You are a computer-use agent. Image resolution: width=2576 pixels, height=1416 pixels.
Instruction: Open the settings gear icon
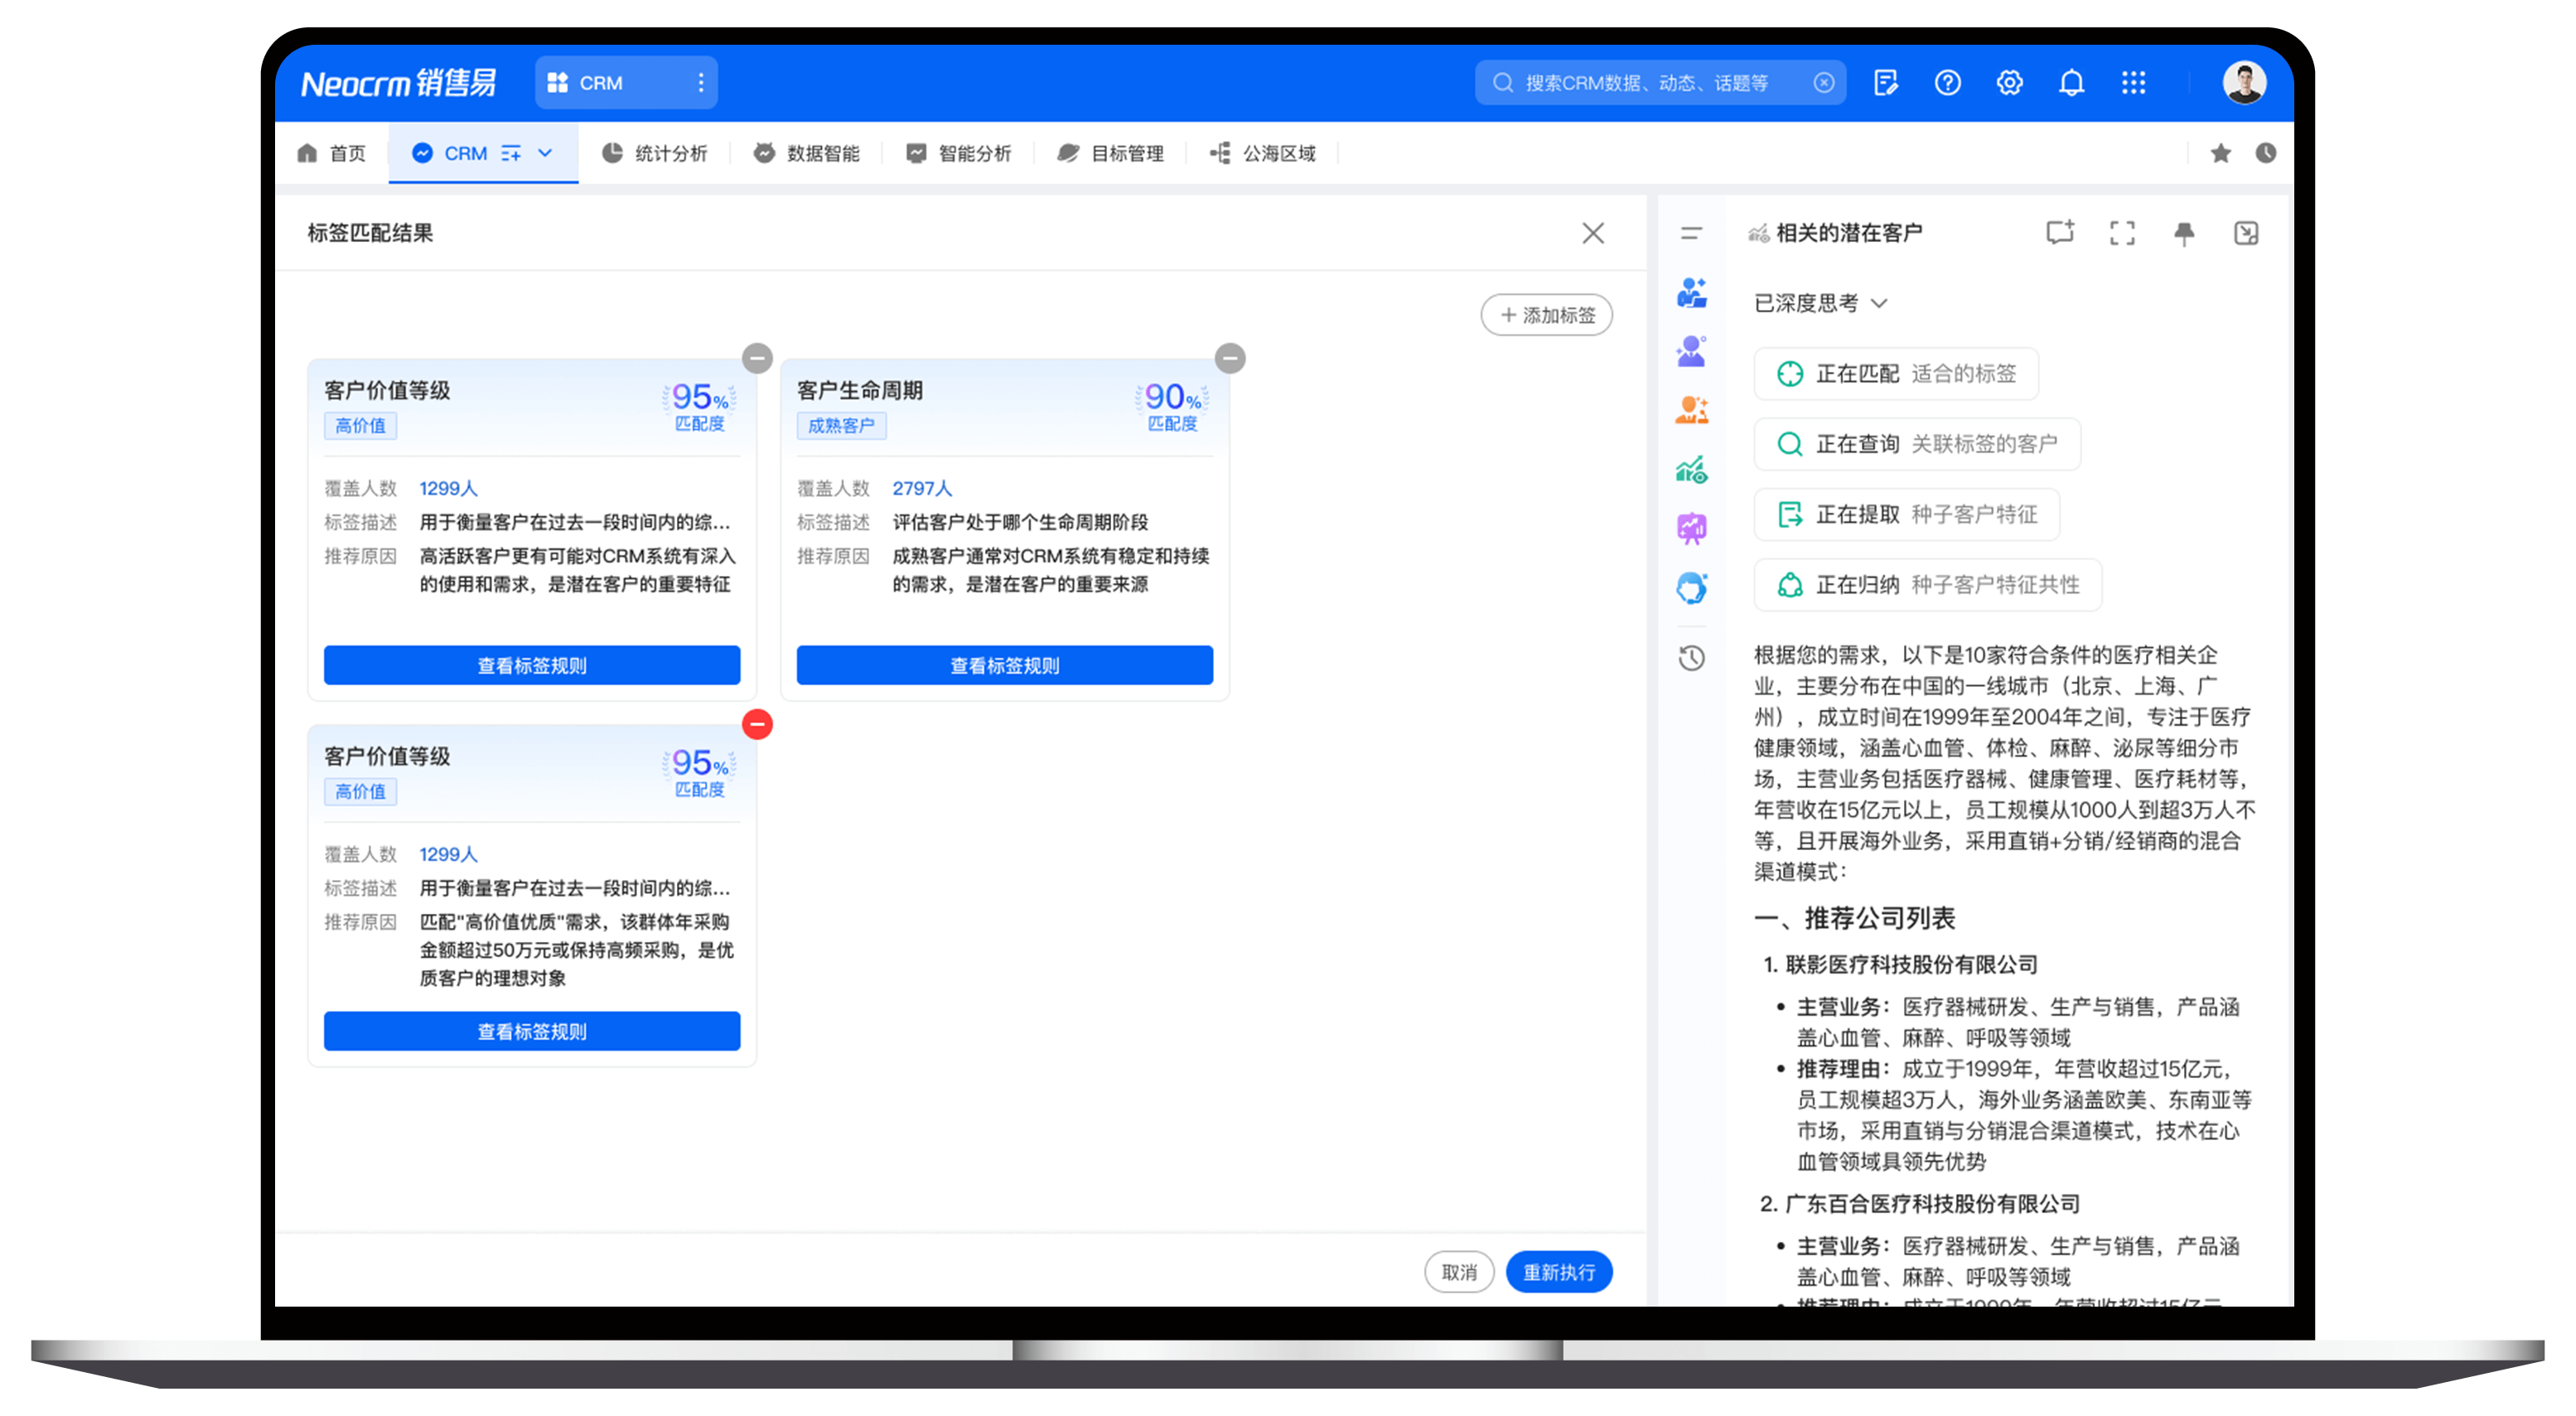pos(2009,83)
